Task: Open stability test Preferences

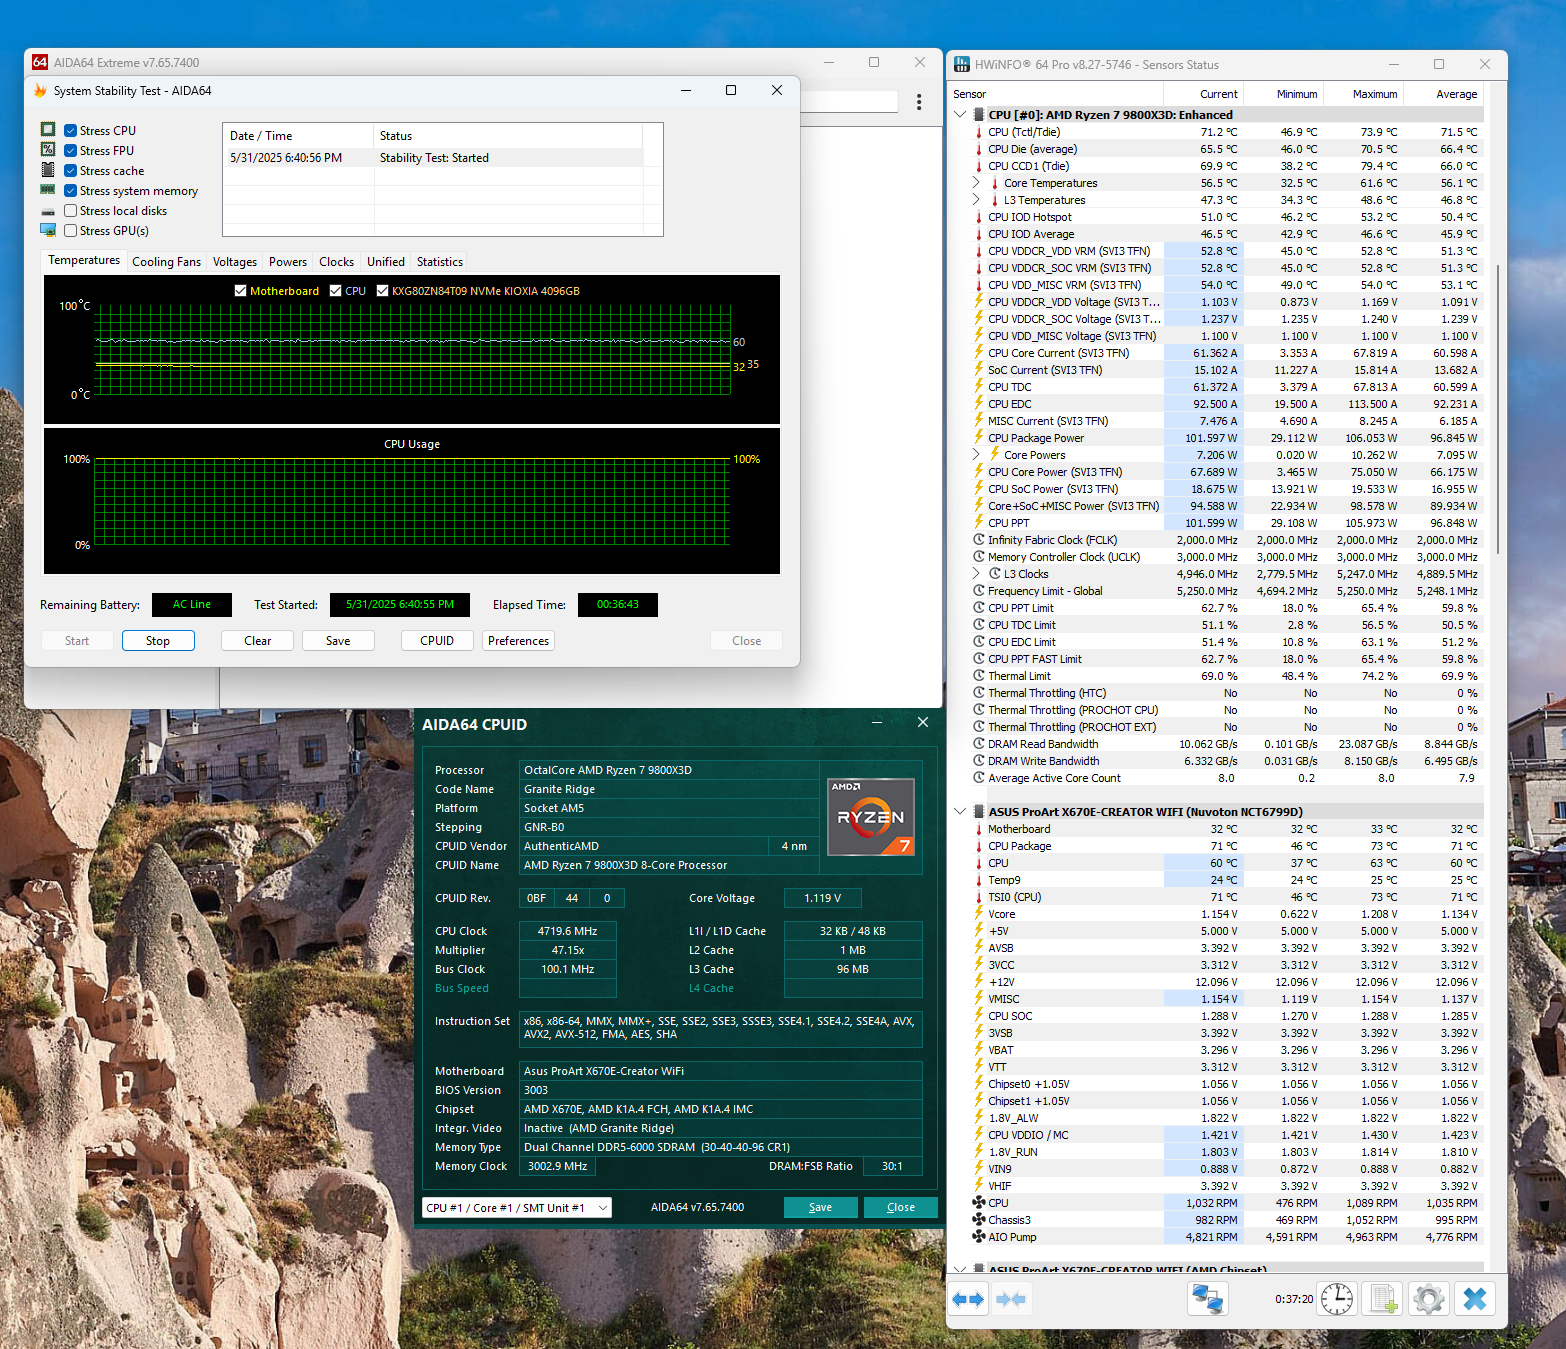Action: 518,641
